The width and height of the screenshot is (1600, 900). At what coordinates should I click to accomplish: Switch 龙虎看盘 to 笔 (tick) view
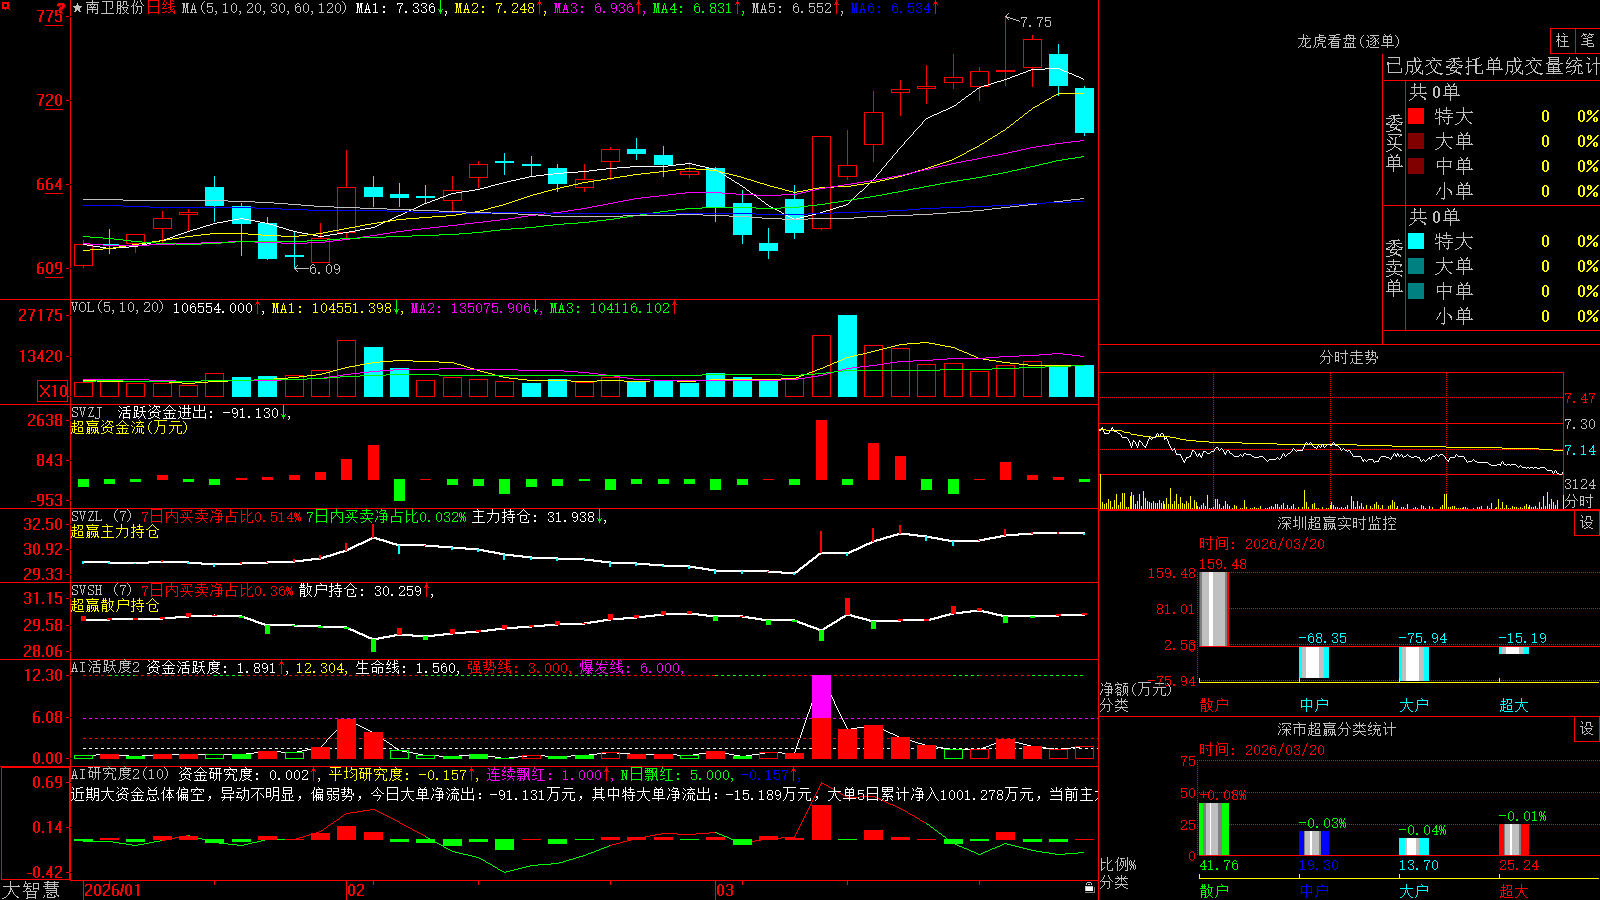click(x=1587, y=40)
